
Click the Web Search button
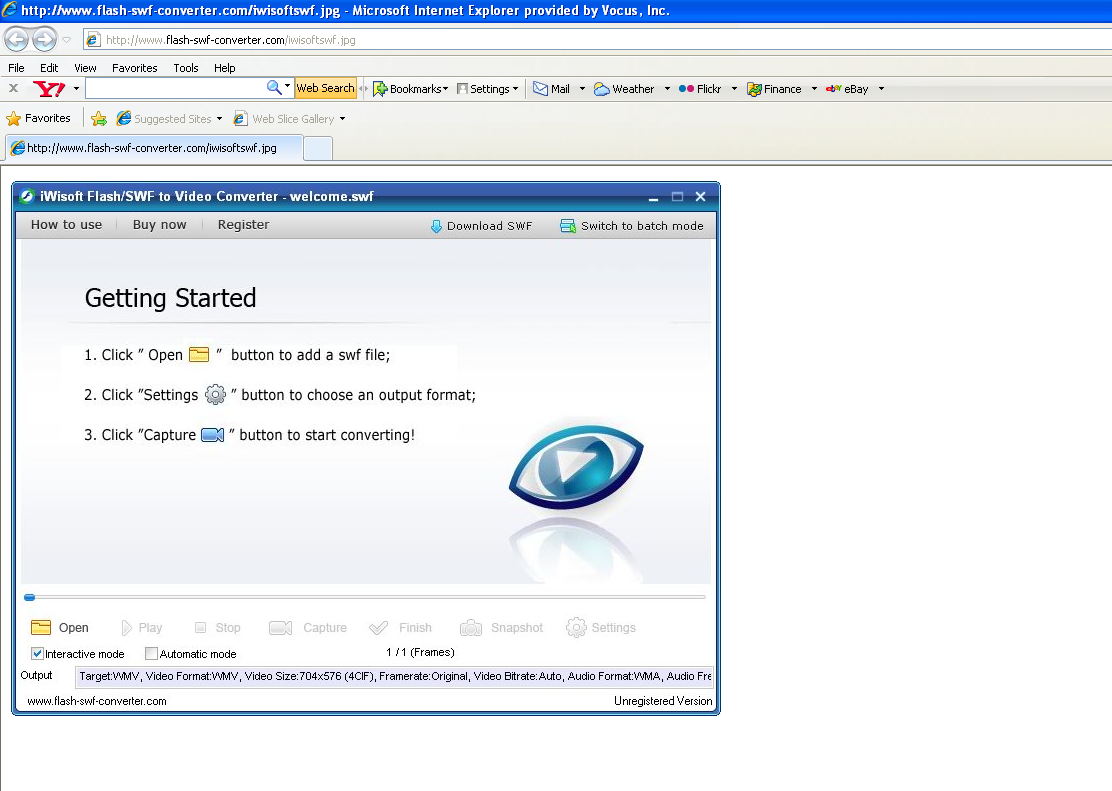[325, 88]
